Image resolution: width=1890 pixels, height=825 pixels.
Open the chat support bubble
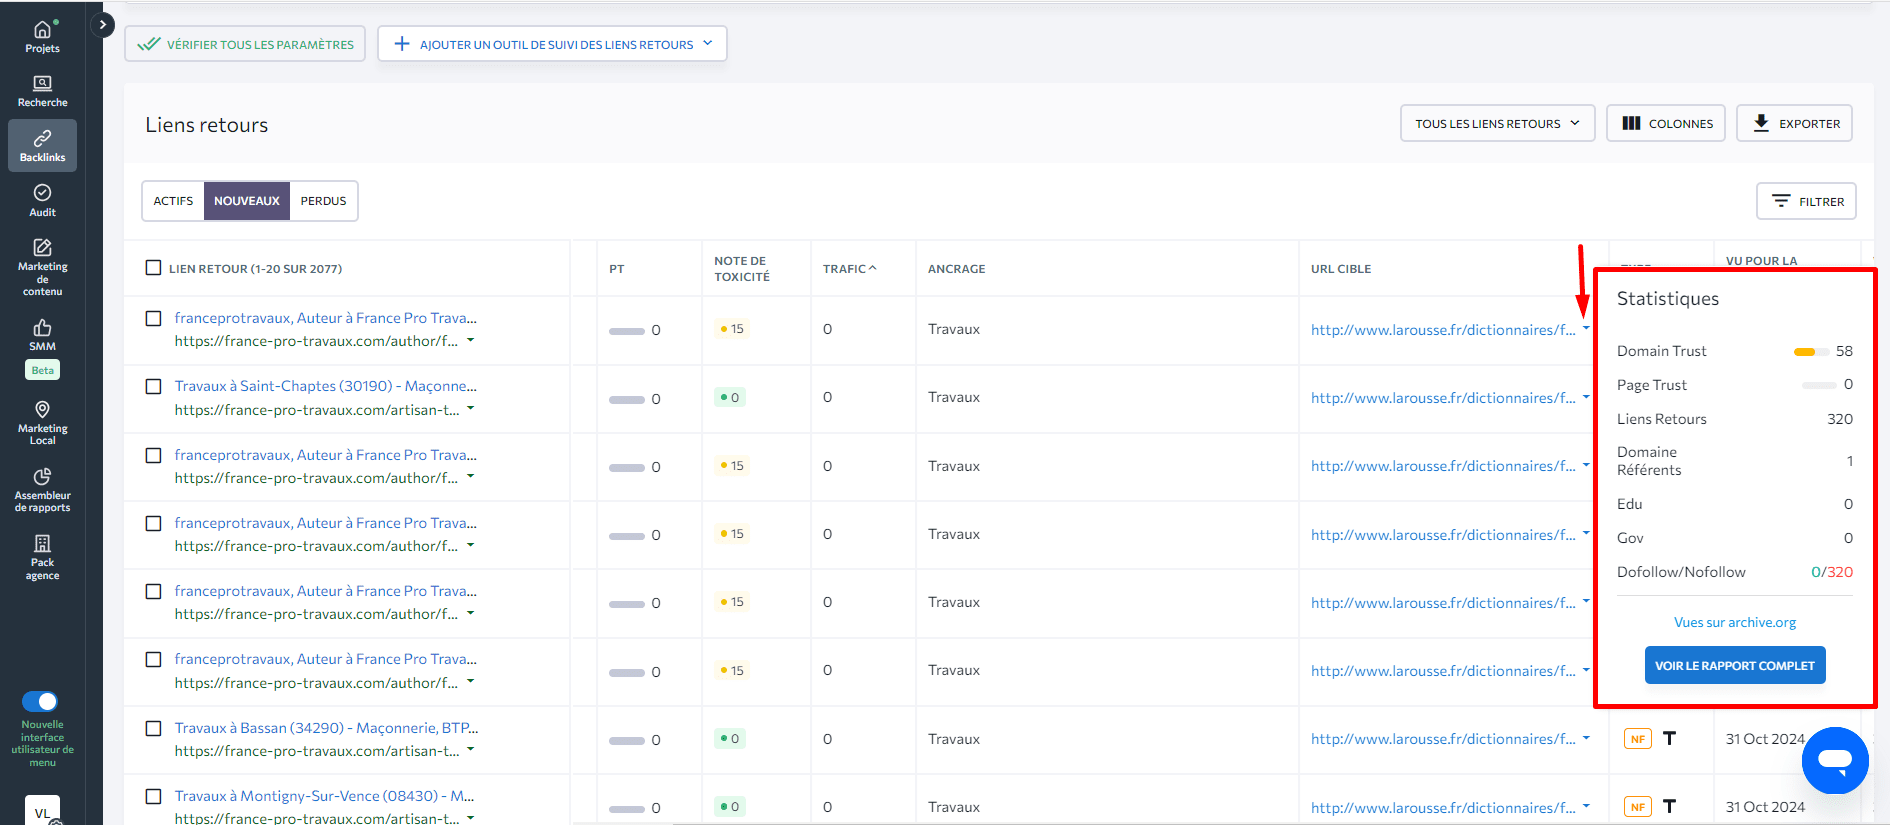click(1835, 760)
